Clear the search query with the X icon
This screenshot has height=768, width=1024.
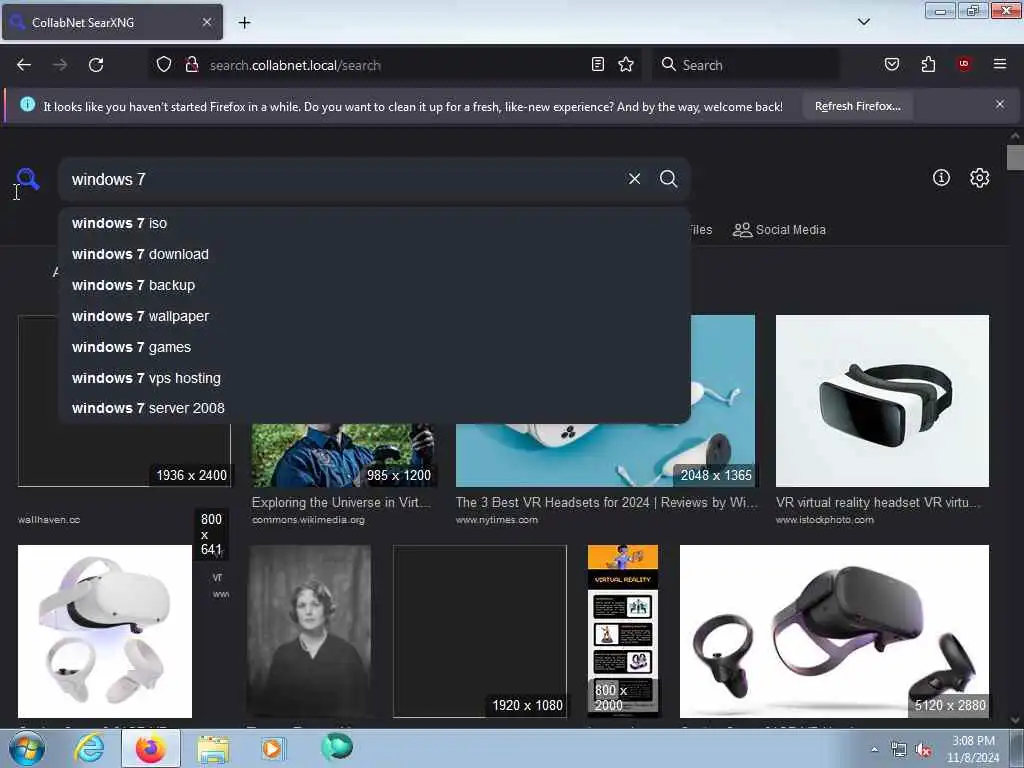(634, 178)
